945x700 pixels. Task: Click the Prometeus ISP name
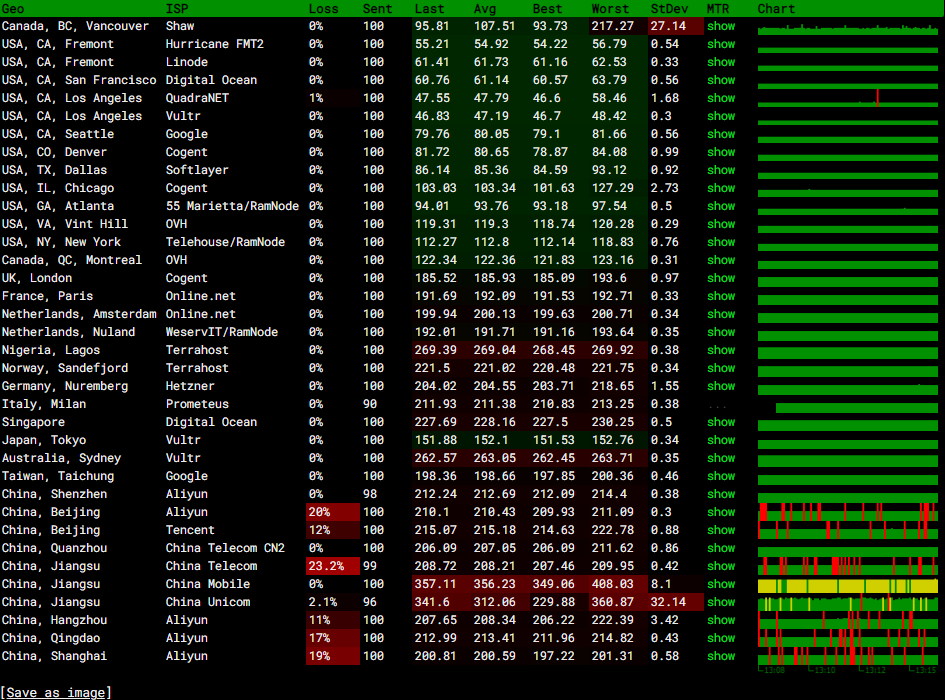[x=197, y=404]
